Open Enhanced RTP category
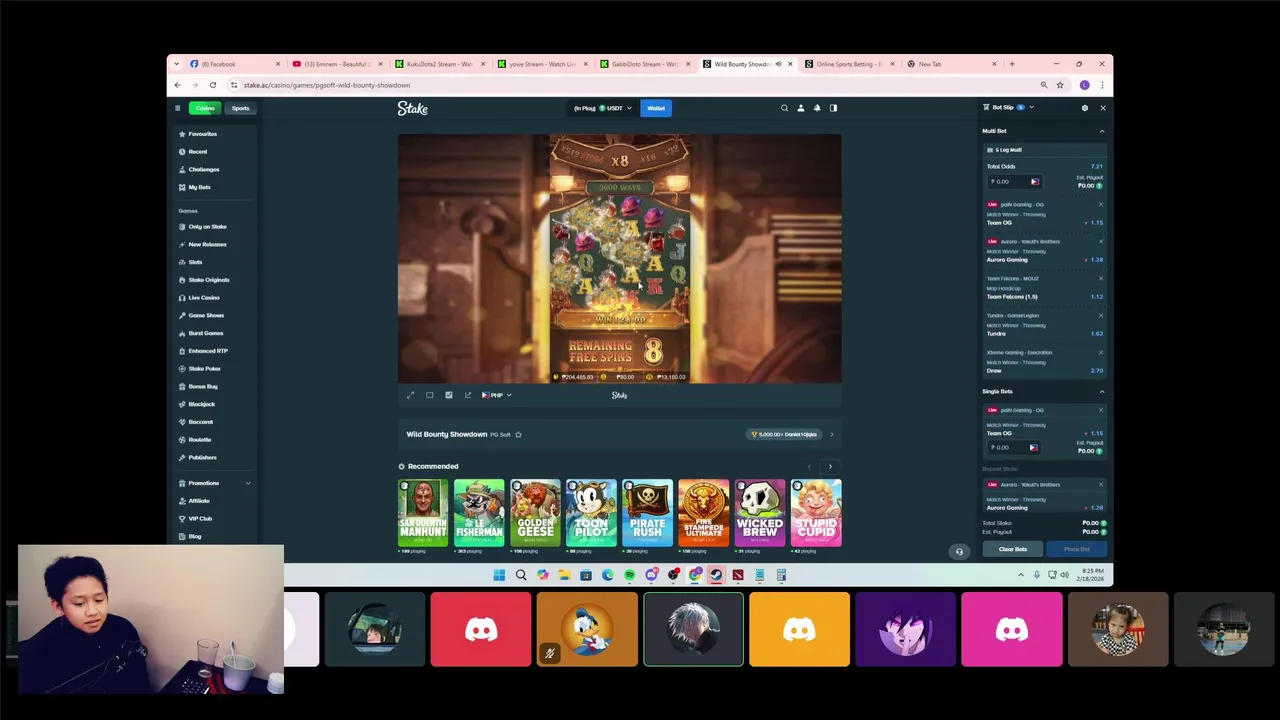 point(203,351)
